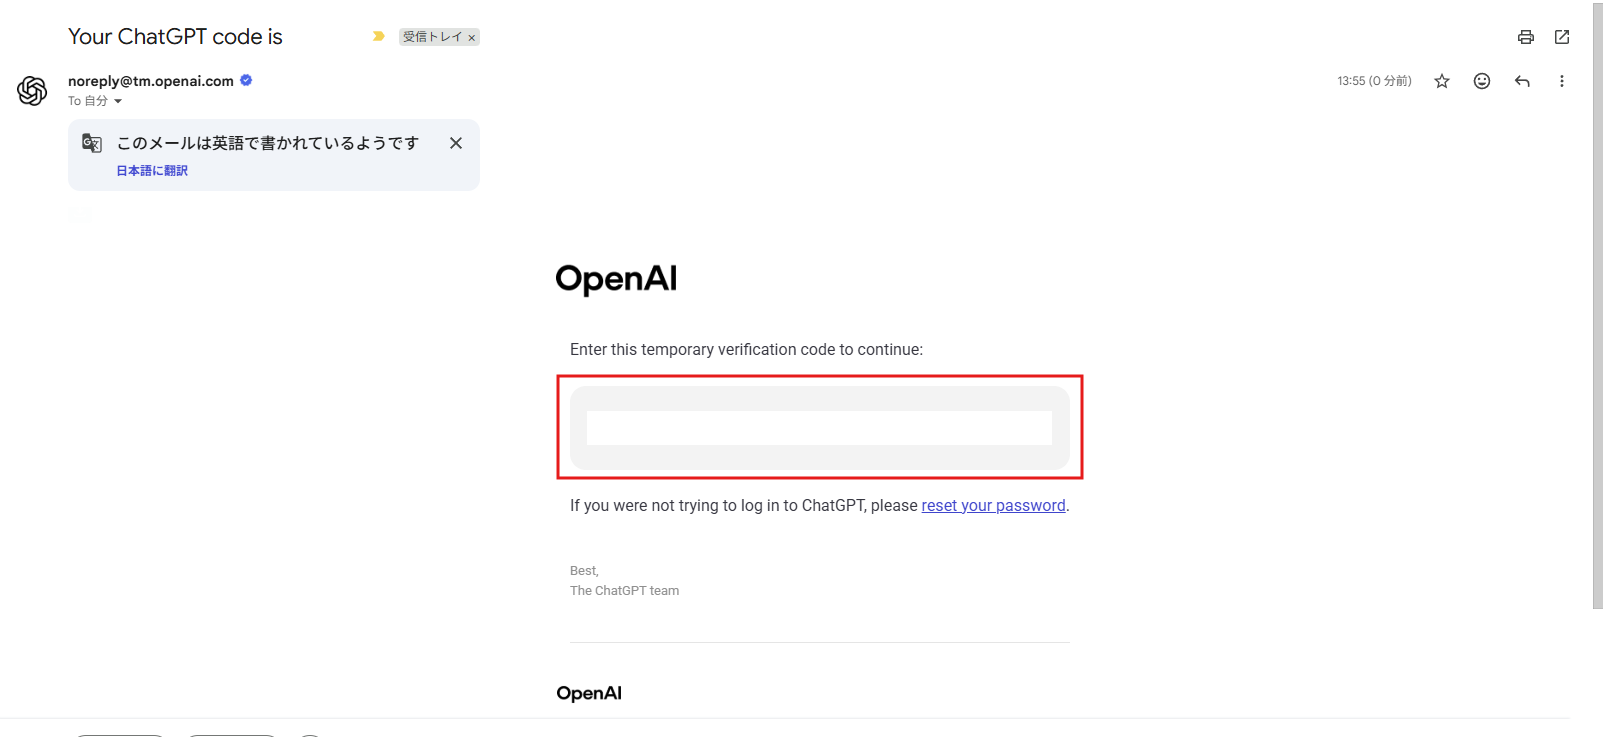Click the vertical scrollbar on the right
This screenshot has height=737, width=1603.
1597,300
